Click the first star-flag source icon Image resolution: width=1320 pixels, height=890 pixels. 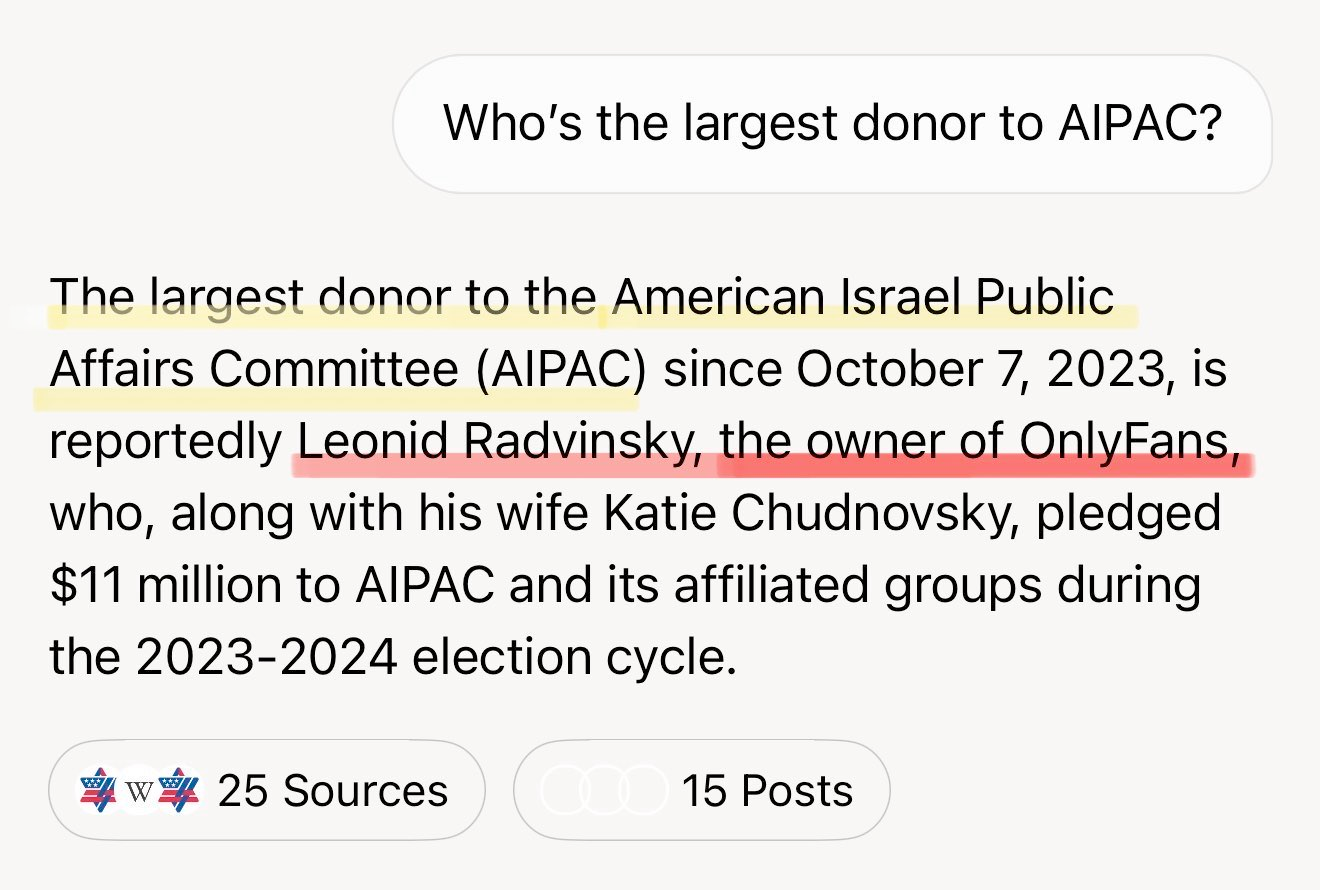point(99,791)
